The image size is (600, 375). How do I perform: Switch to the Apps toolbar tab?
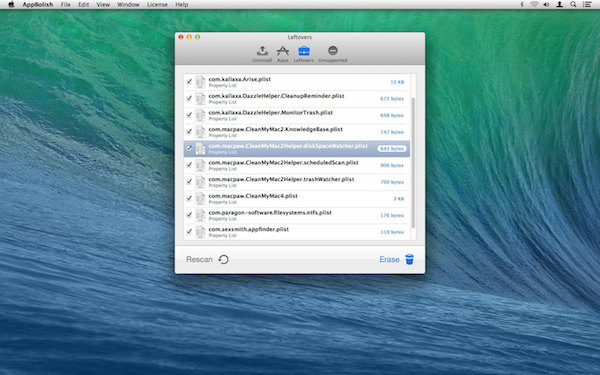[x=283, y=54]
